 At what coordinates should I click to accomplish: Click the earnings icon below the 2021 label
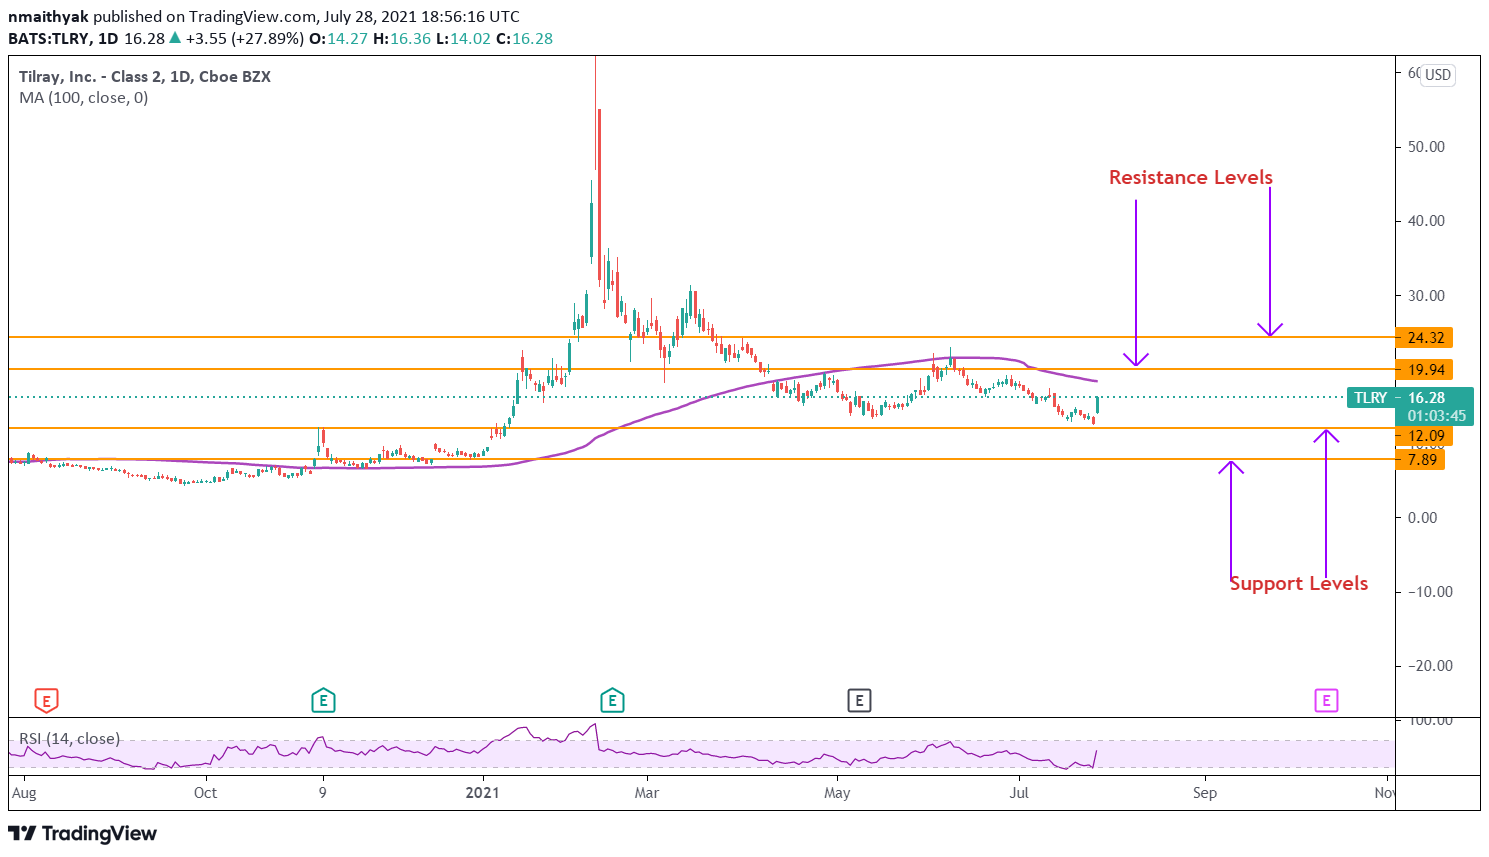tap(612, 701)
